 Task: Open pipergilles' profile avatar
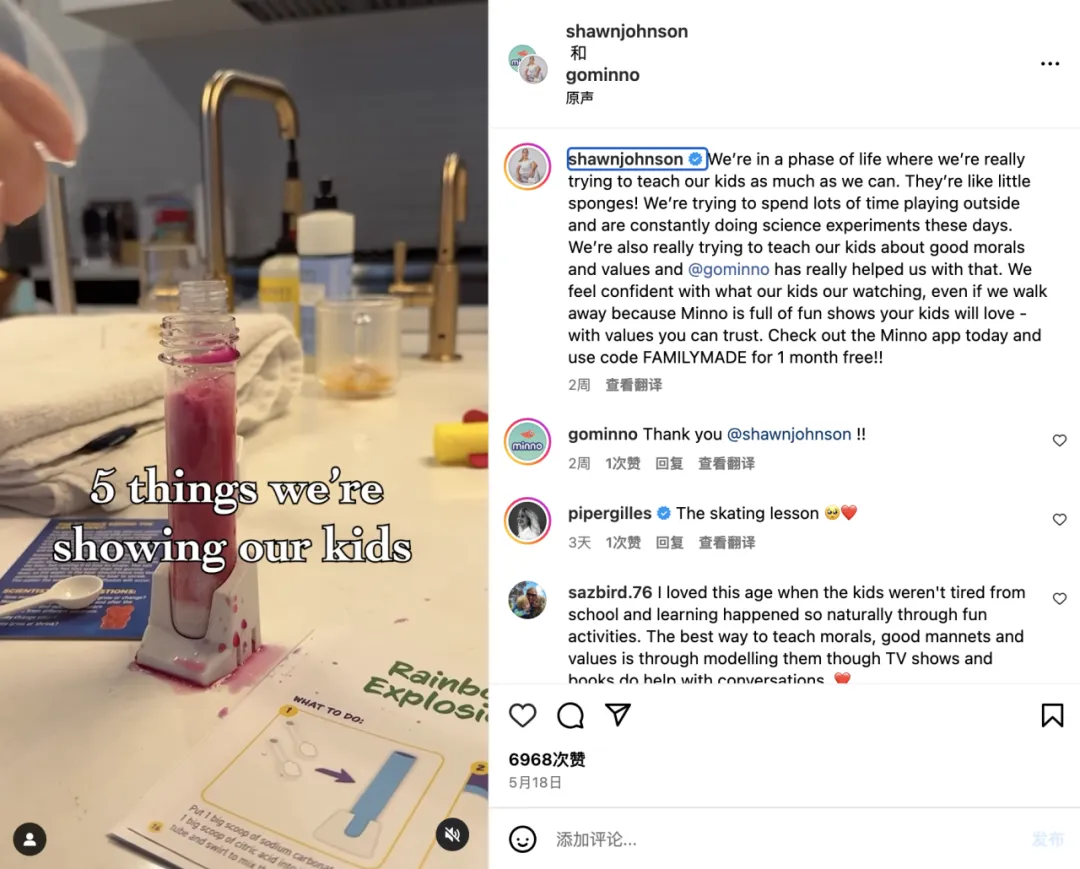point(528,521)
